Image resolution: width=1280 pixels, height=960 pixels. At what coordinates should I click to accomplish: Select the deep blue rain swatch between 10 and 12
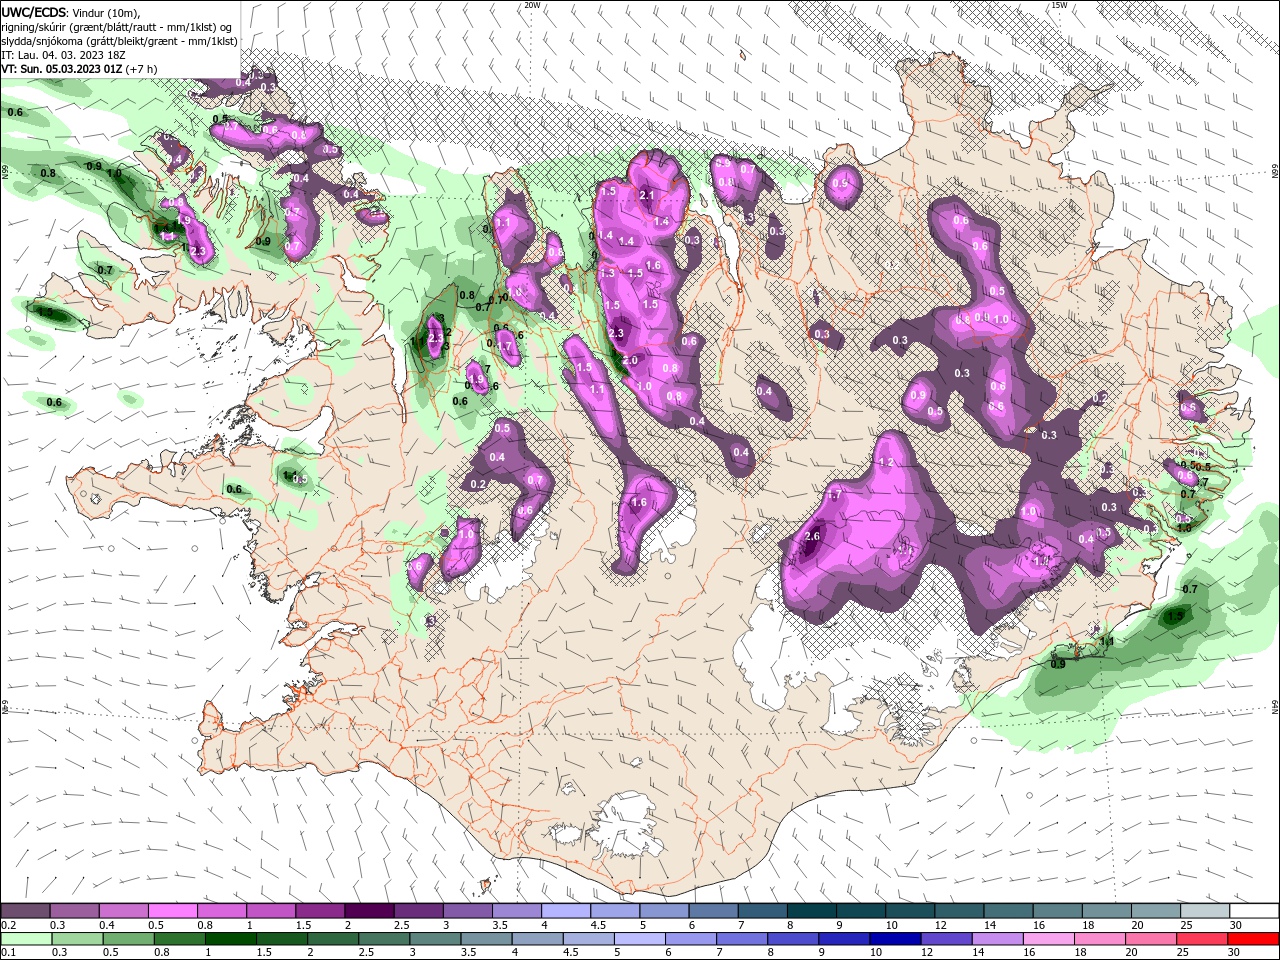[x=896, y=938]
